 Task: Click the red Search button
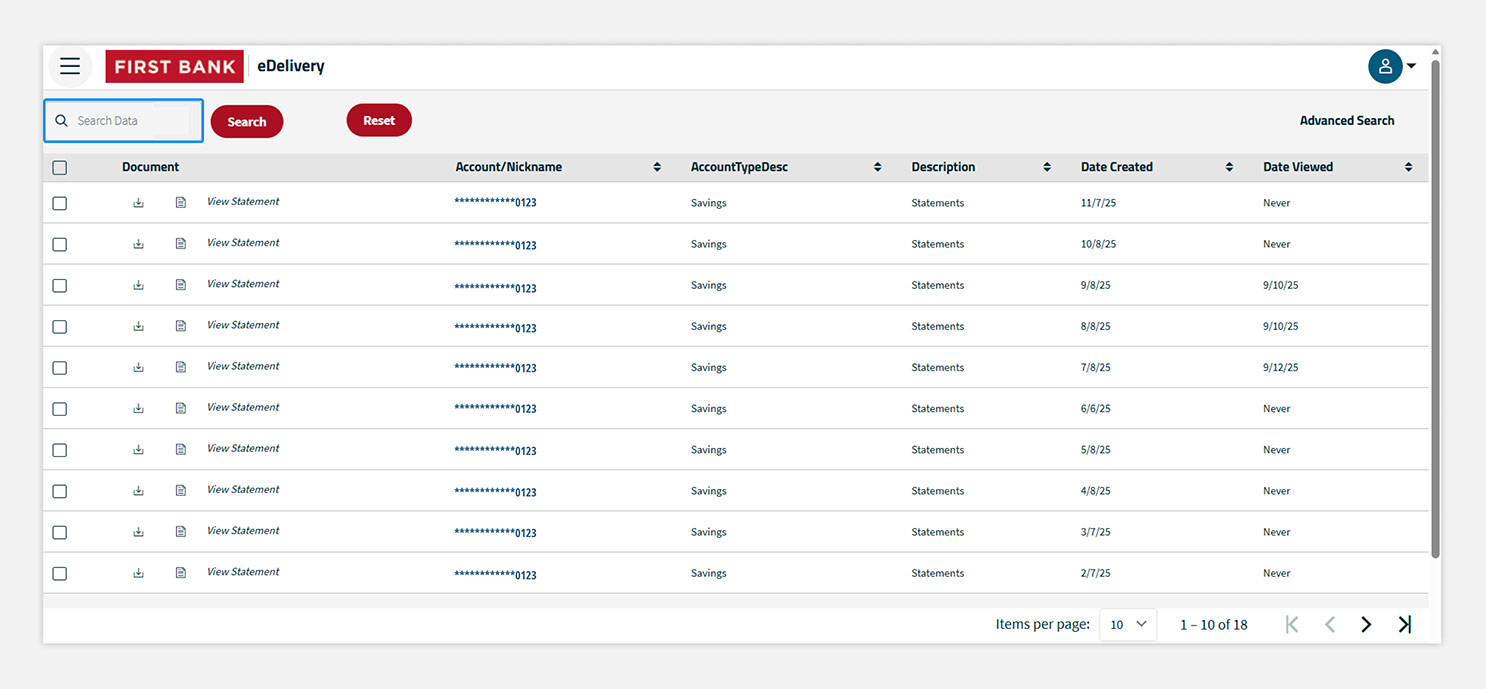(247, 122)
